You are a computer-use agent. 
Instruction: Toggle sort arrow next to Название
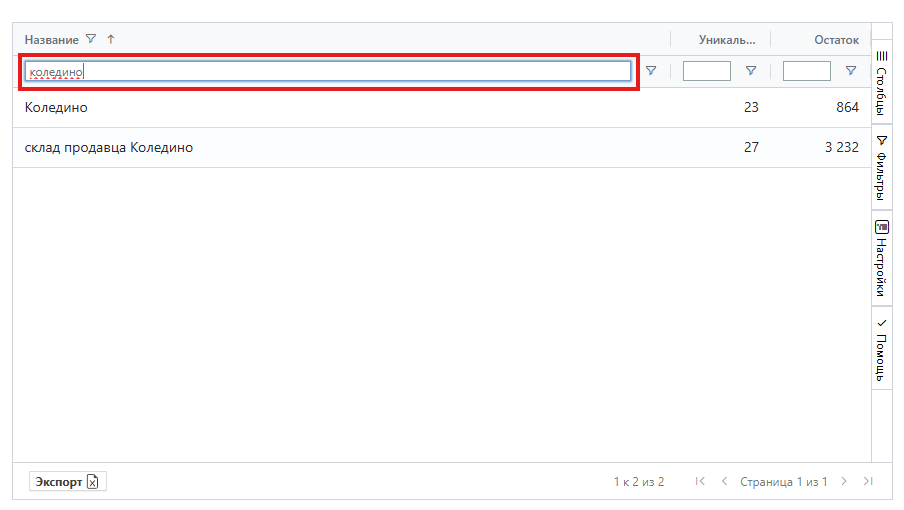pyautogui.click(x=111, y=39)
